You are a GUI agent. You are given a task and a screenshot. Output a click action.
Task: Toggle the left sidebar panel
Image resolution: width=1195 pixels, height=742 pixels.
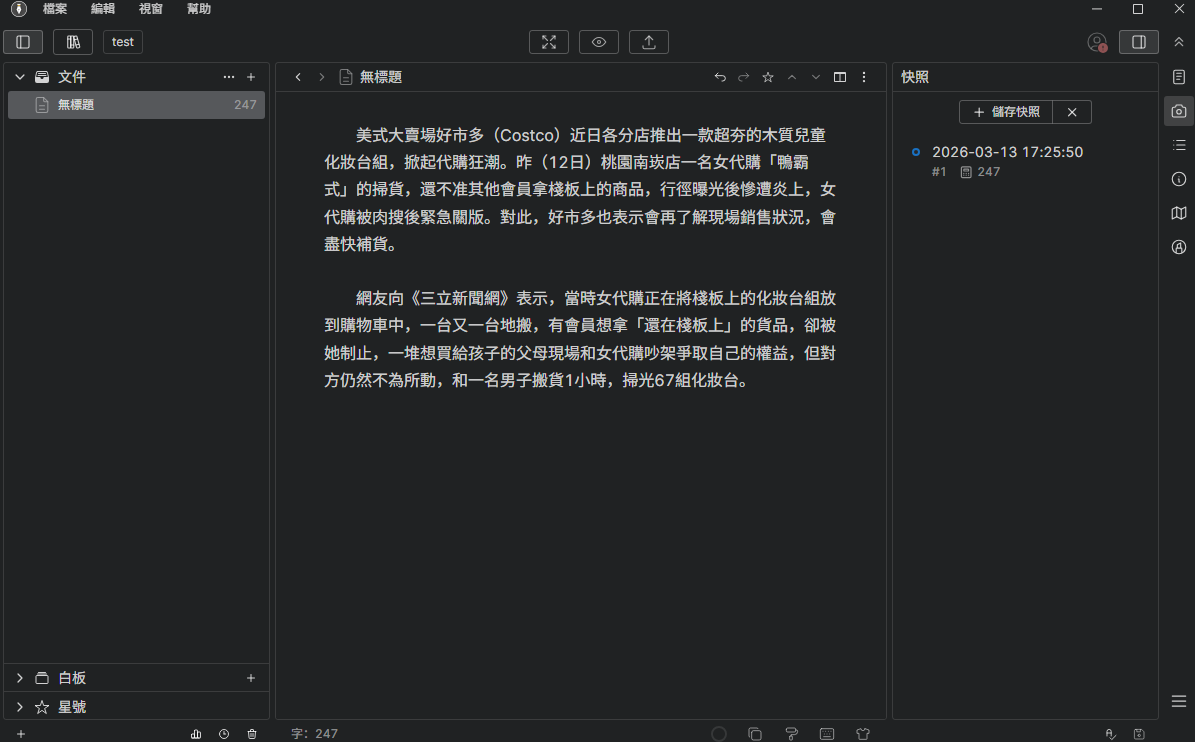point(23,42)
